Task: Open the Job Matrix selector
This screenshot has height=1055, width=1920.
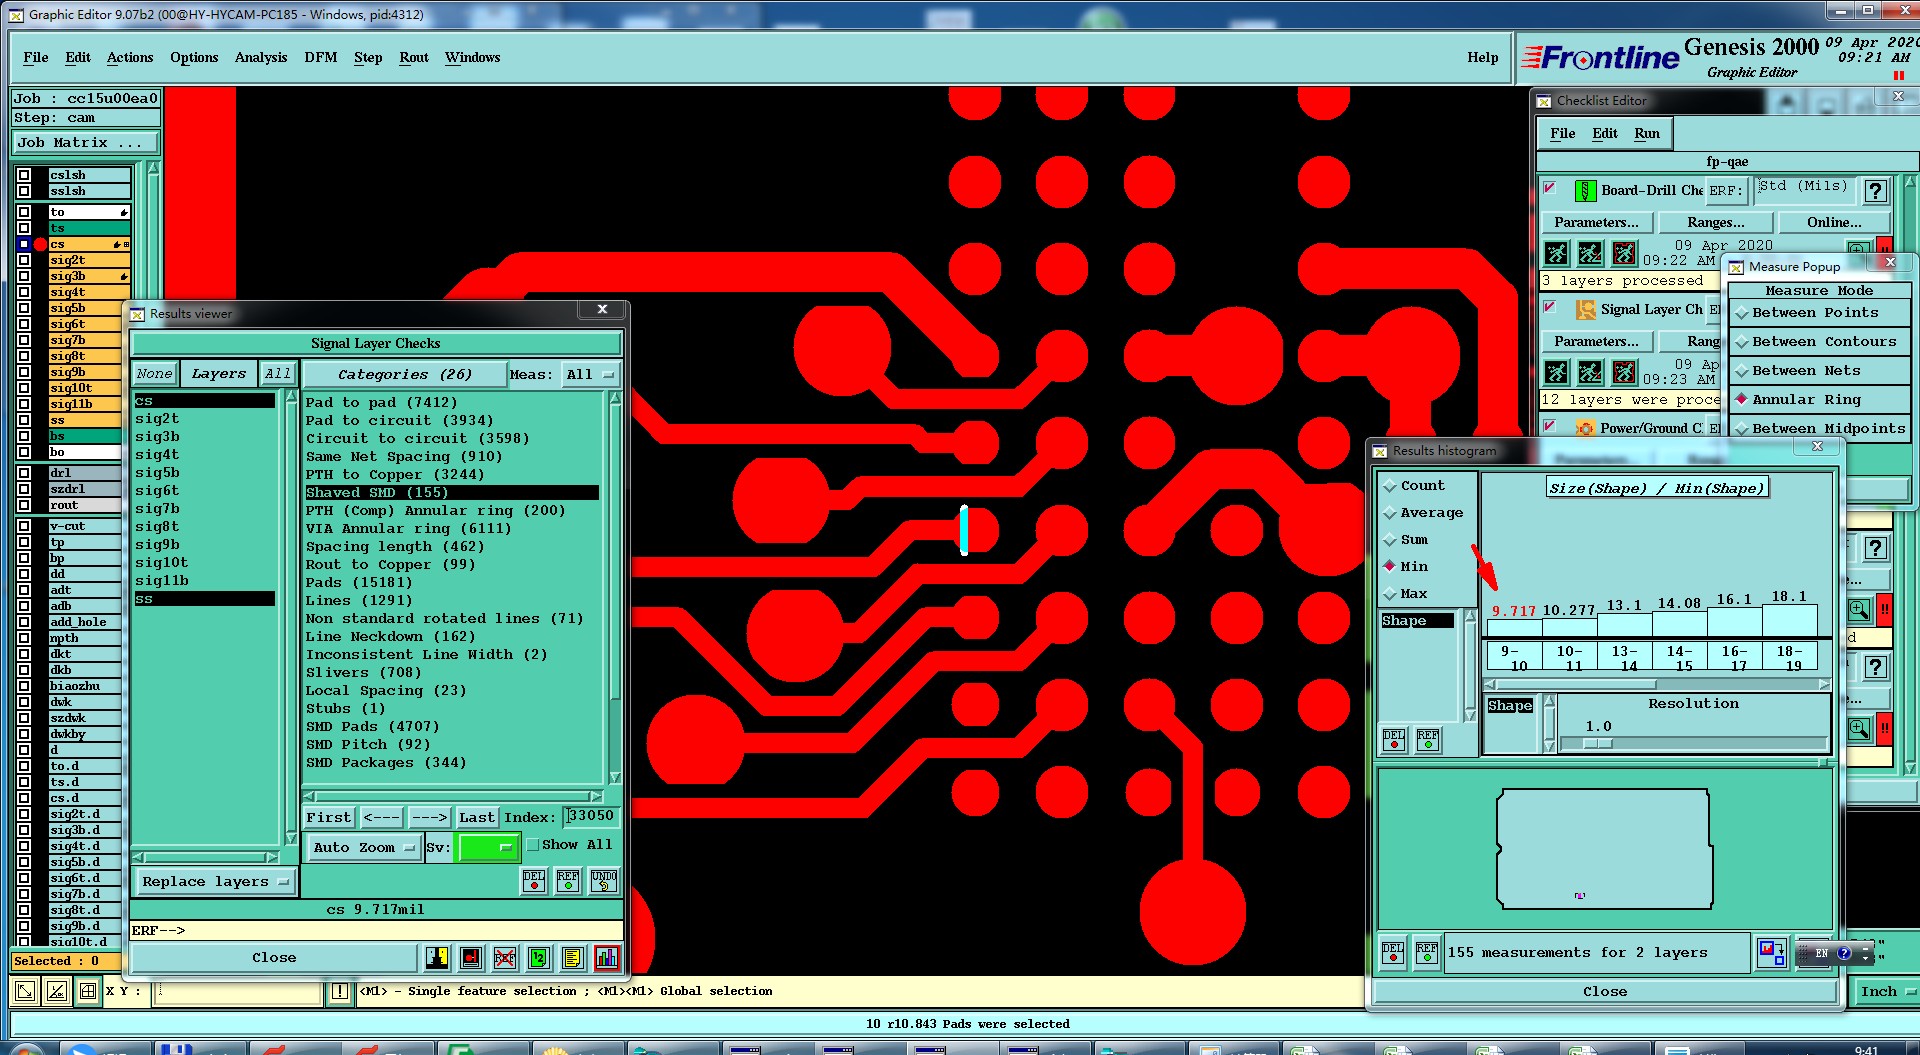Action: (x=85, y=143)
